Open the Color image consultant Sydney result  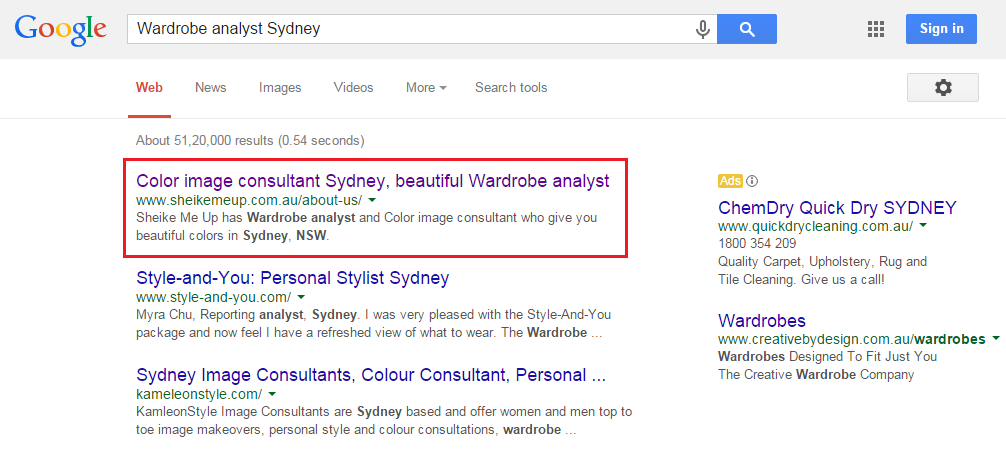click(x=373, y=181)
